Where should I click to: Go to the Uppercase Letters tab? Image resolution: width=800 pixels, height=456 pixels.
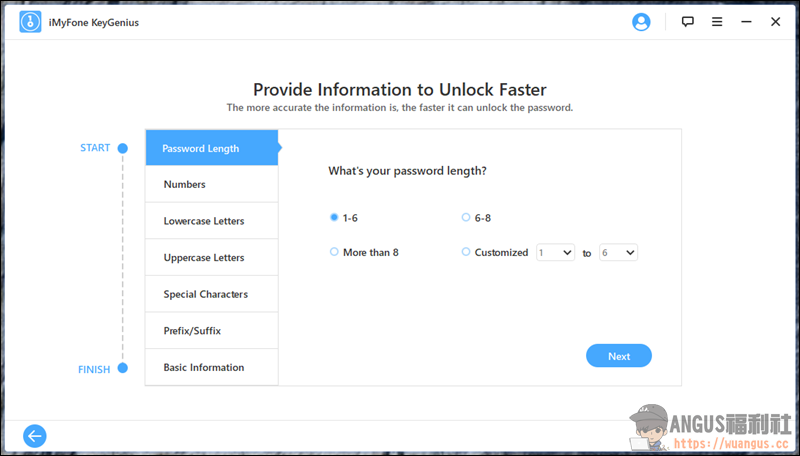pyautogui.click(x=211, y=258)
